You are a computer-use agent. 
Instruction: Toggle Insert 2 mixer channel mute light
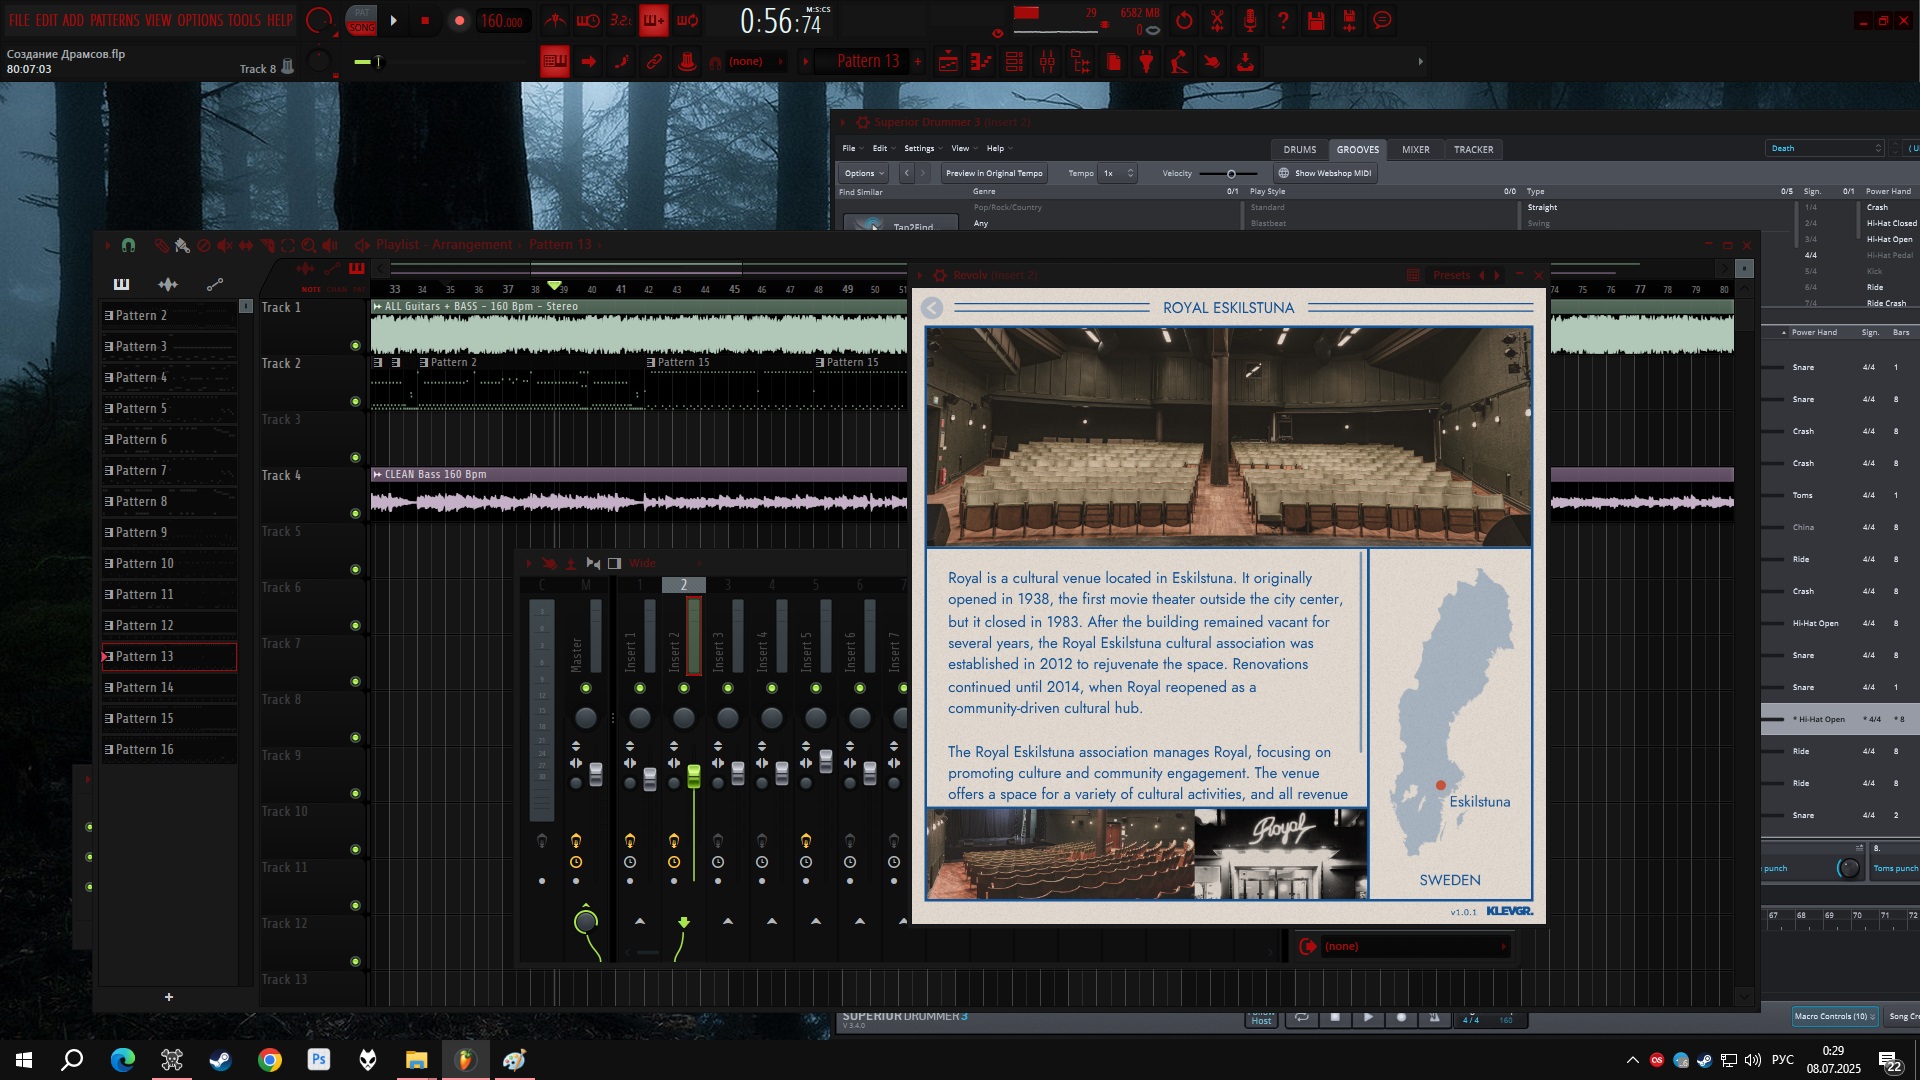[x=684, y=688]
